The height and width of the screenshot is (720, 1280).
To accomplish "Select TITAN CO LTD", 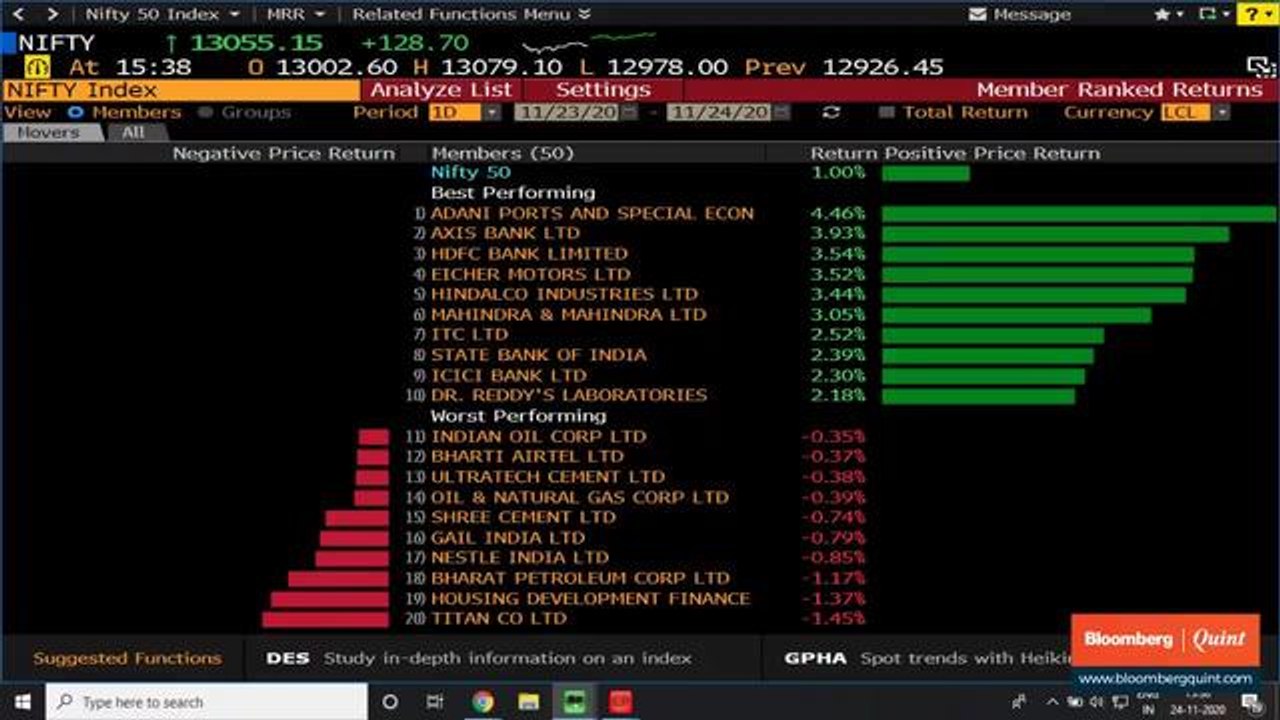I will pos(498,618).
